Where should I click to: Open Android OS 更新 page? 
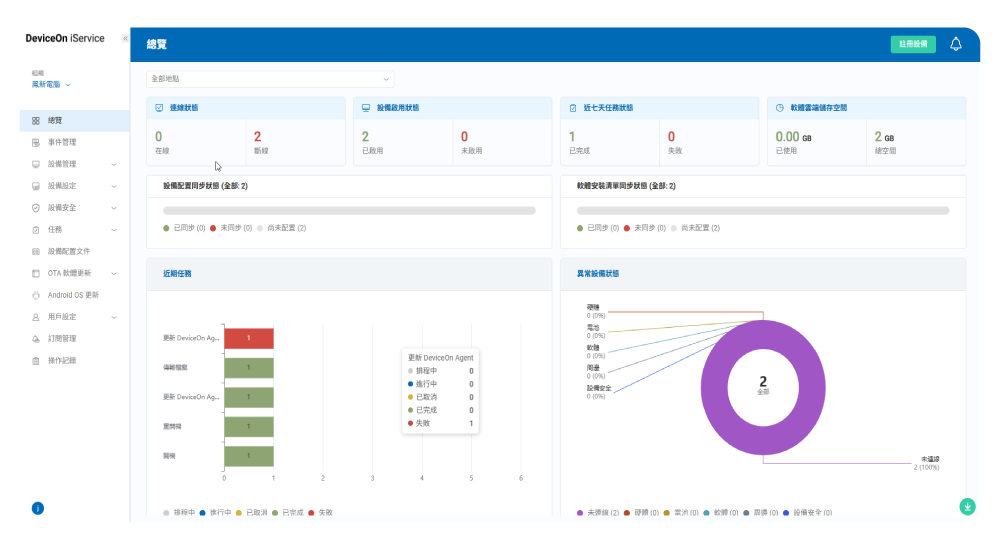coord(72,295)
